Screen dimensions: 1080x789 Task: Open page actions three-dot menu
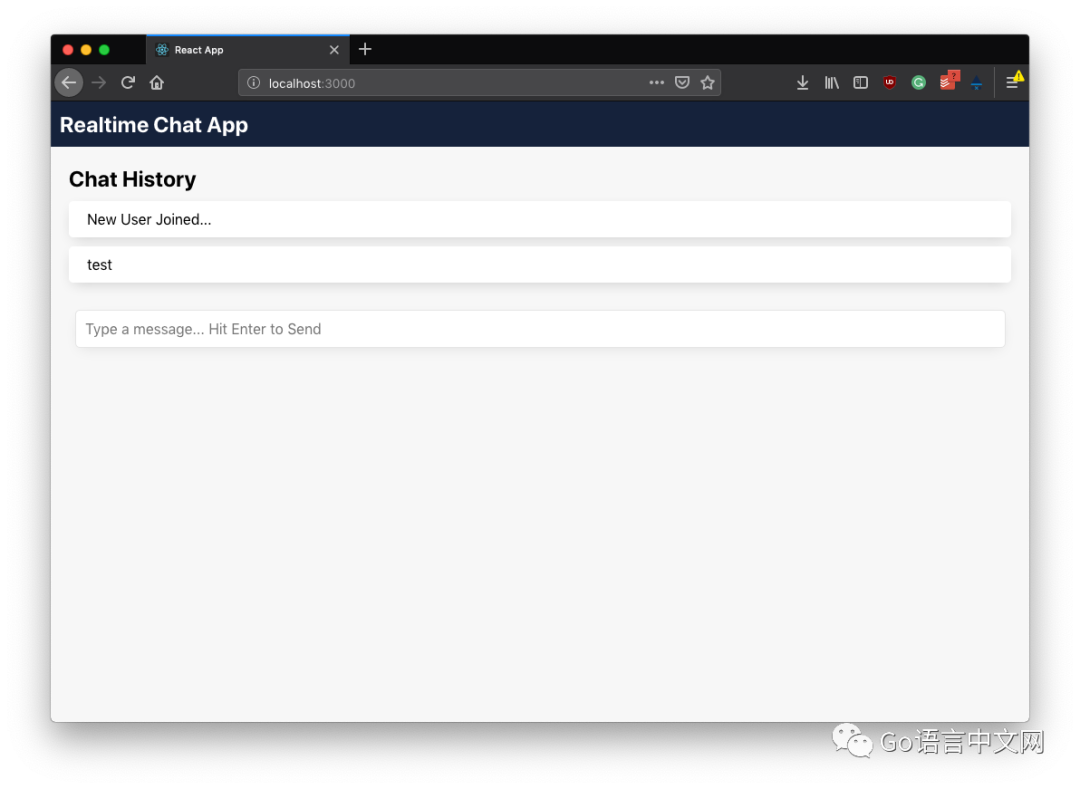tap(656, 83)
